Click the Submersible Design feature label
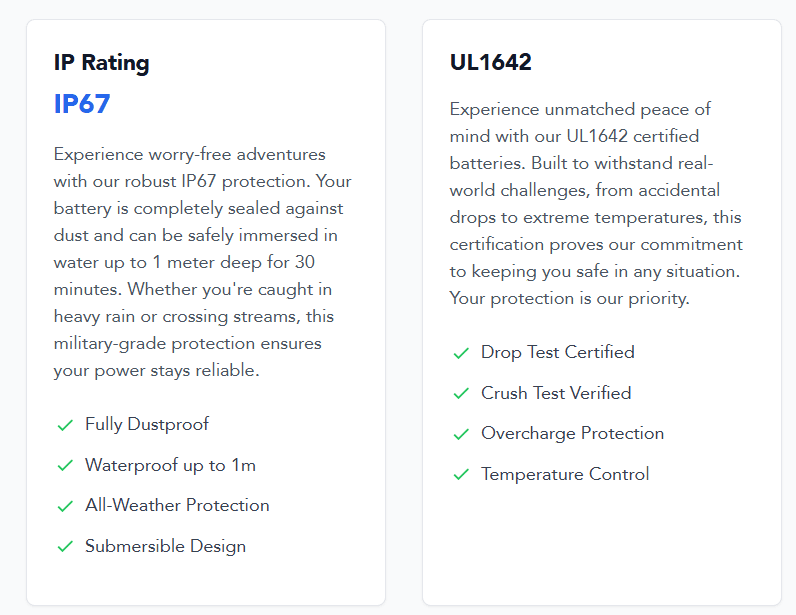This screenshot has width=796, height=615. pyautogui.click(x=165, y=546)
